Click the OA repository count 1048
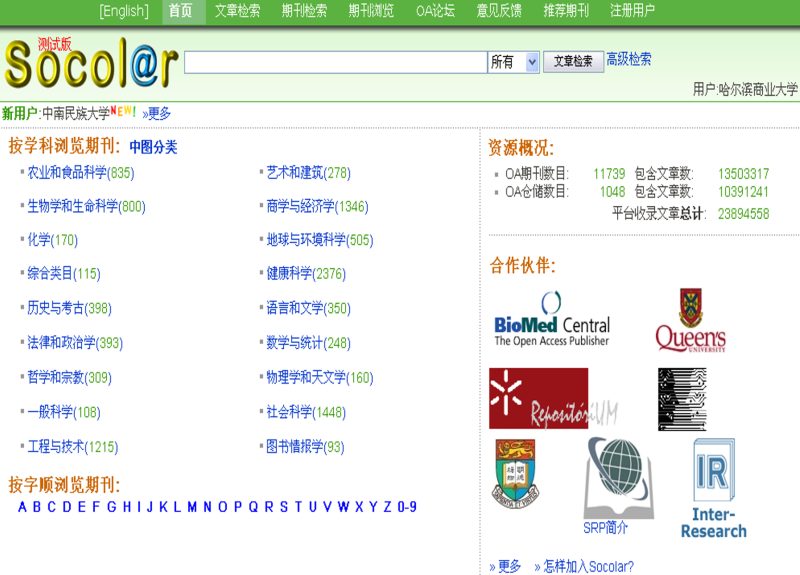The image size is (800, 575). pos(612,192)
